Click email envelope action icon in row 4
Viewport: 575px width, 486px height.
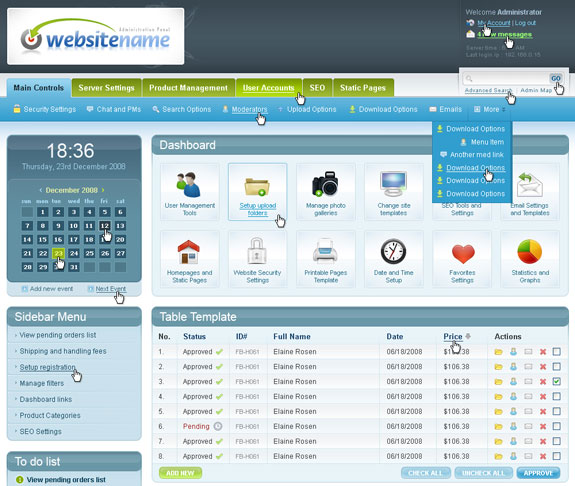coord(528,397)
